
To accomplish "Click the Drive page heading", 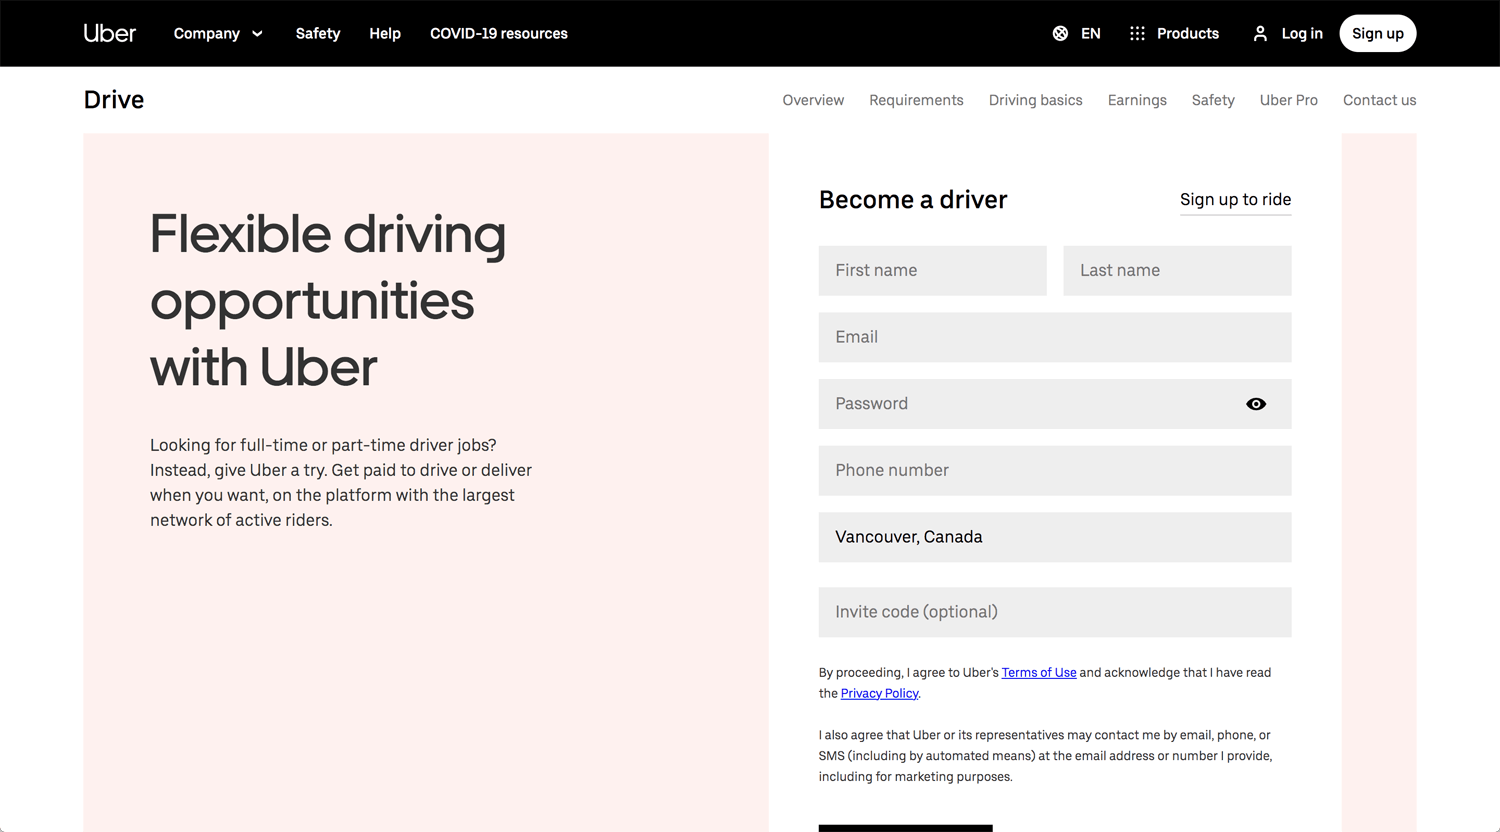I will (114, 100).
